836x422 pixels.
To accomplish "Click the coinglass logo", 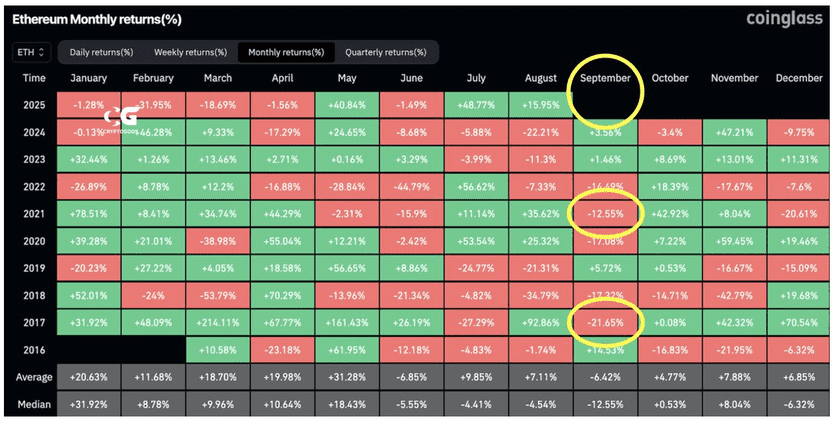I will tap(784, 19).
